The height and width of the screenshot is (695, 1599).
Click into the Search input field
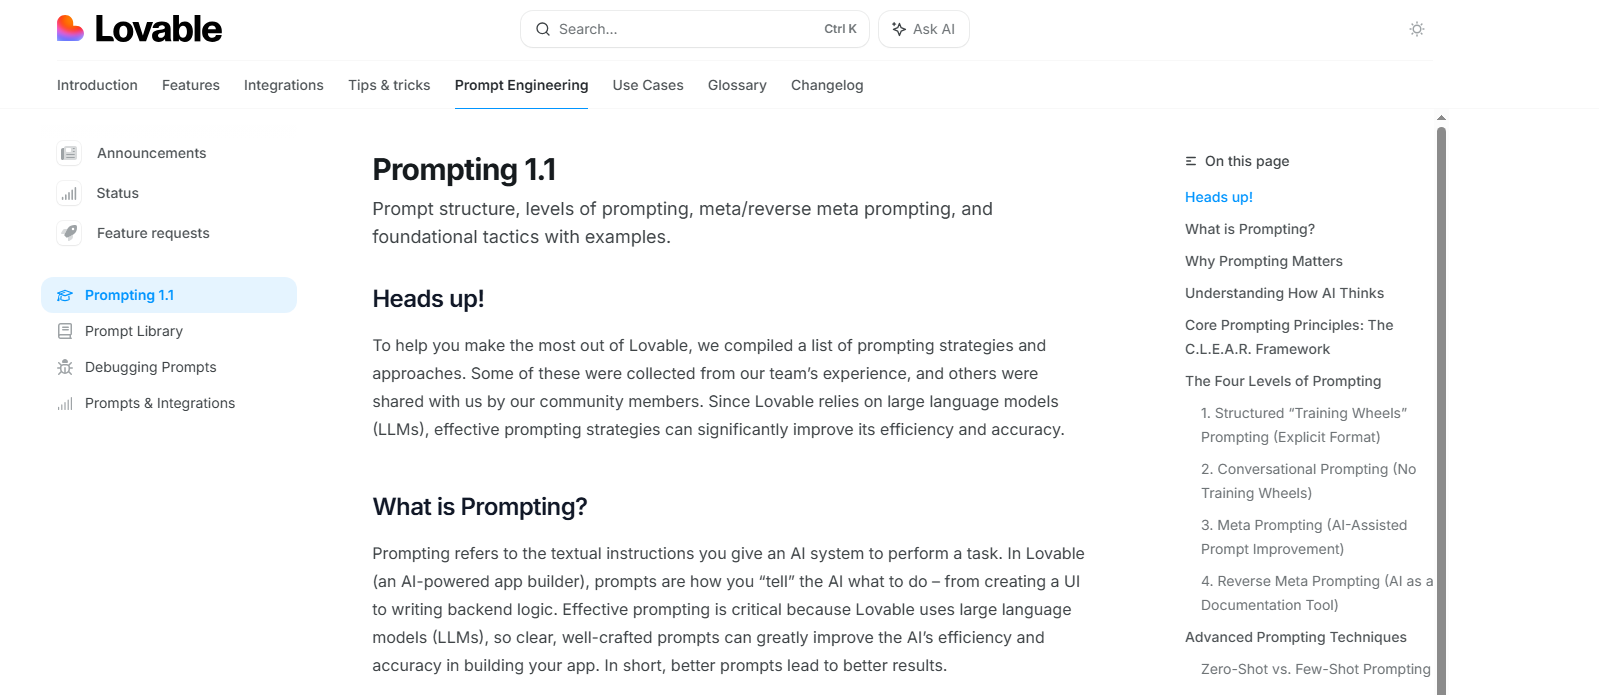(680, 29)
